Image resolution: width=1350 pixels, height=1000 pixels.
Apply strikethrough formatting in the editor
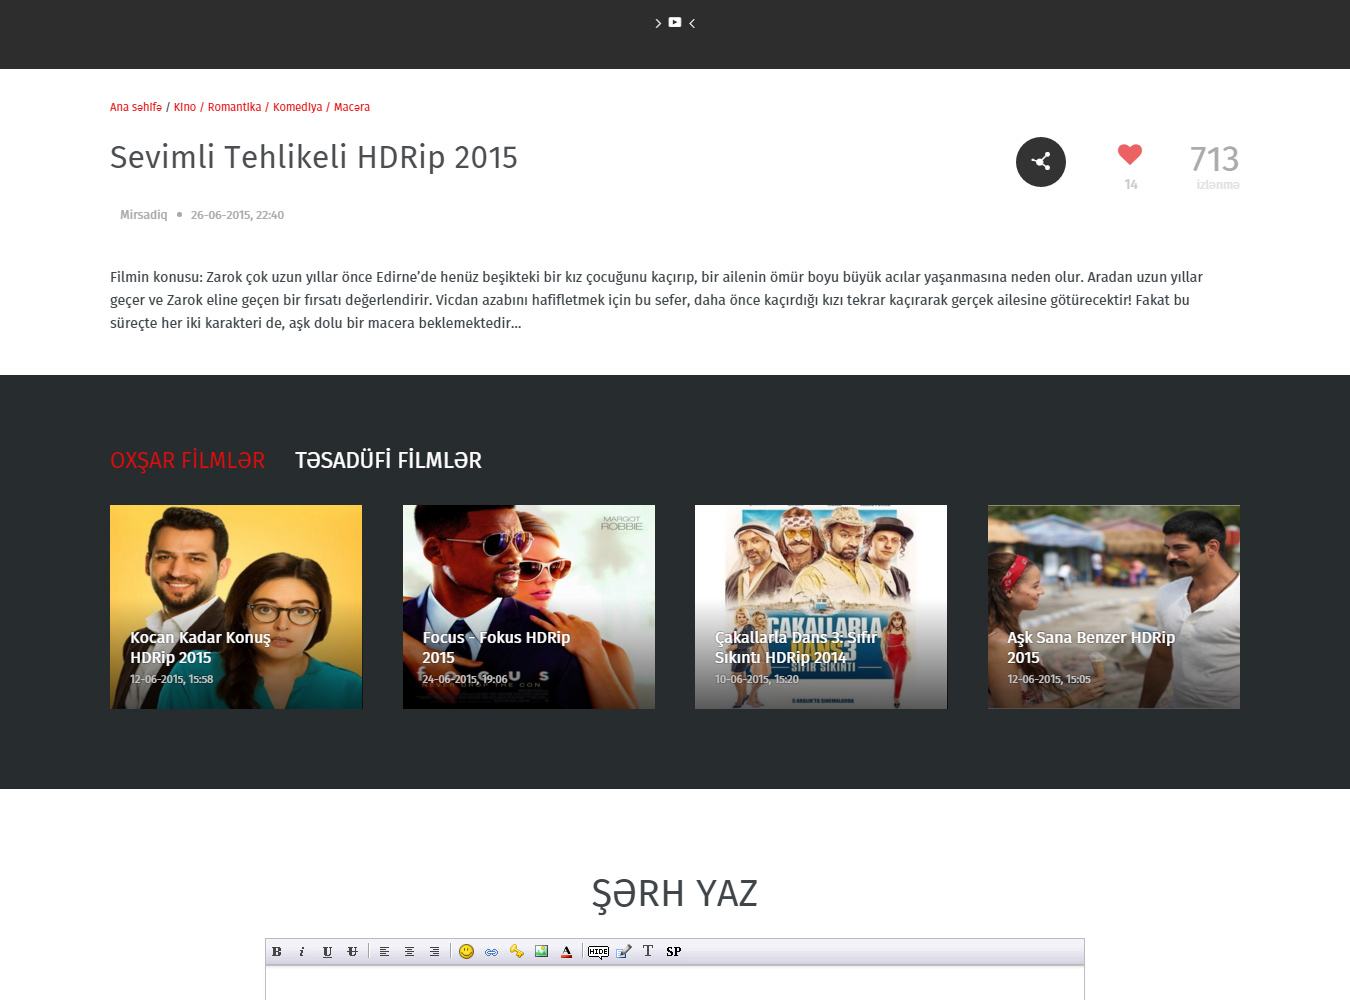[352, 952]
